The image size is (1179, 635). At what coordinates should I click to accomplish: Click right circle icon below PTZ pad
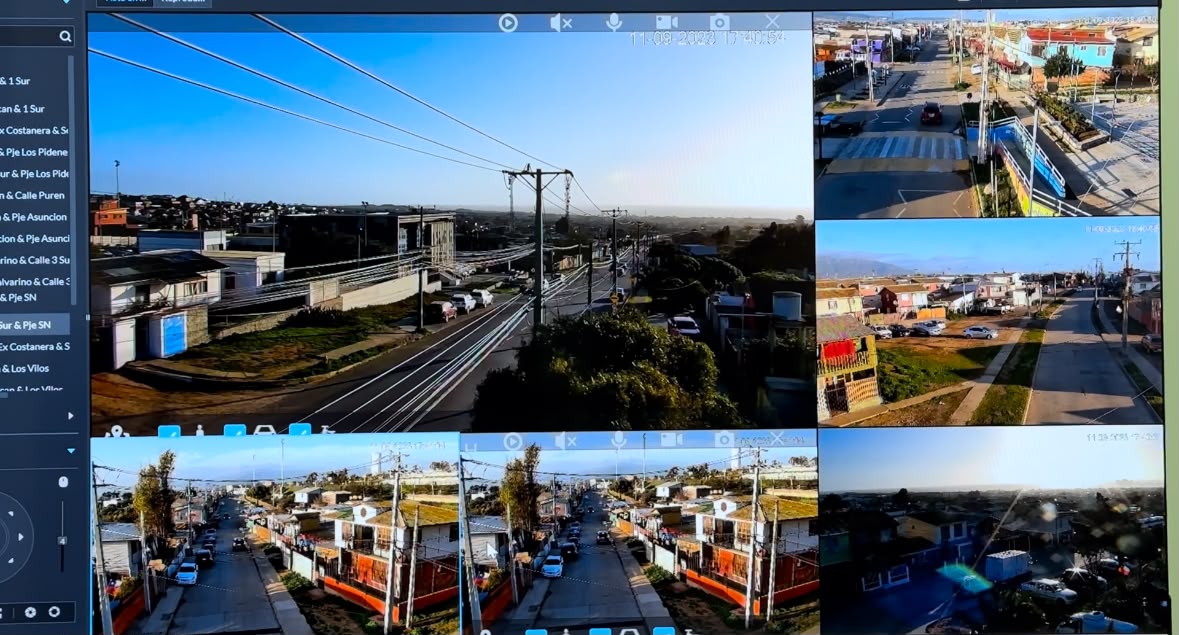click(54, 612)
